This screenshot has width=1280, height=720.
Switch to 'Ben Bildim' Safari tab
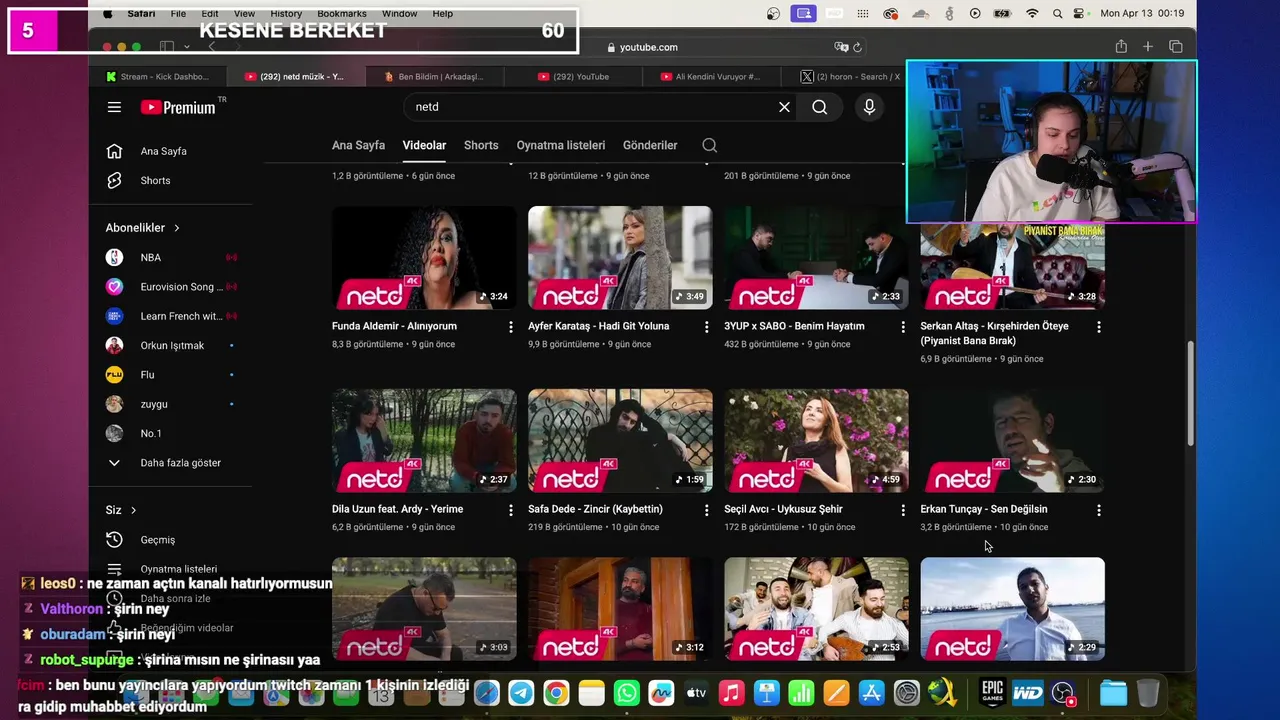click(x=433, y=77)
